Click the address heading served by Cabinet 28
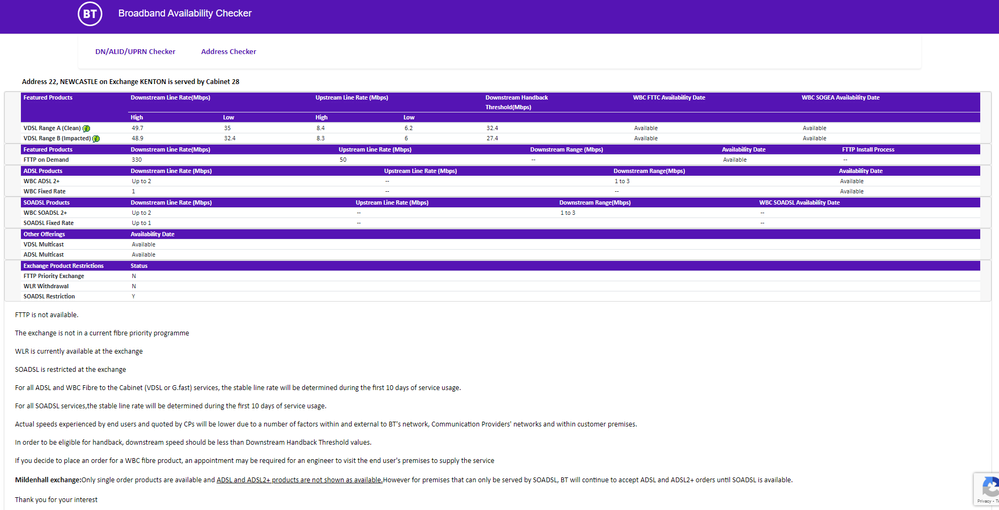This screenshot has height=510, width=999. 130,81
